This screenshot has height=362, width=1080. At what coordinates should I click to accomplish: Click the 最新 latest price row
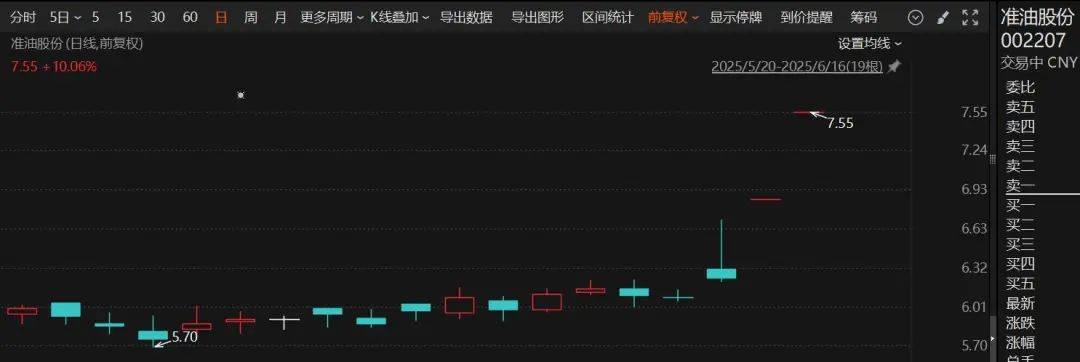1021,304
